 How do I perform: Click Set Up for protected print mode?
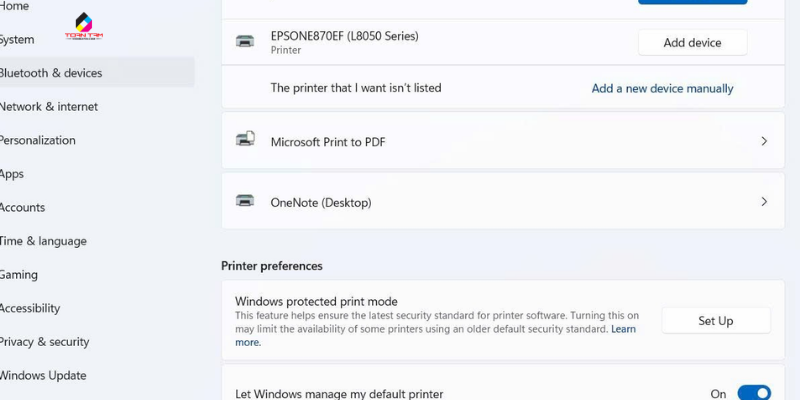tap(715, 321)
